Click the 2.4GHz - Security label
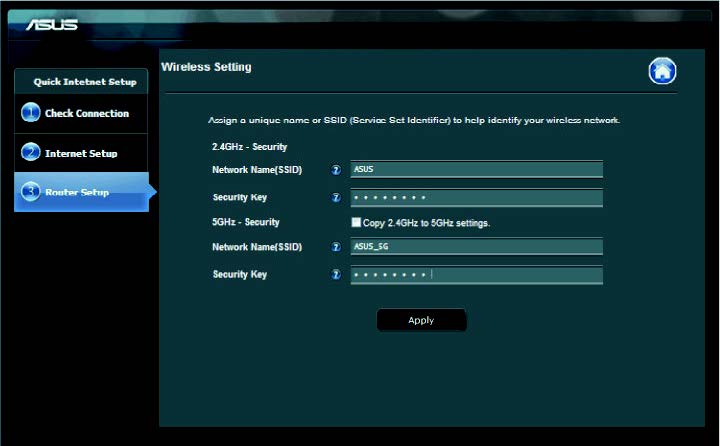The width and height of the screenshot is (720, 446). [x=249, y=147]
